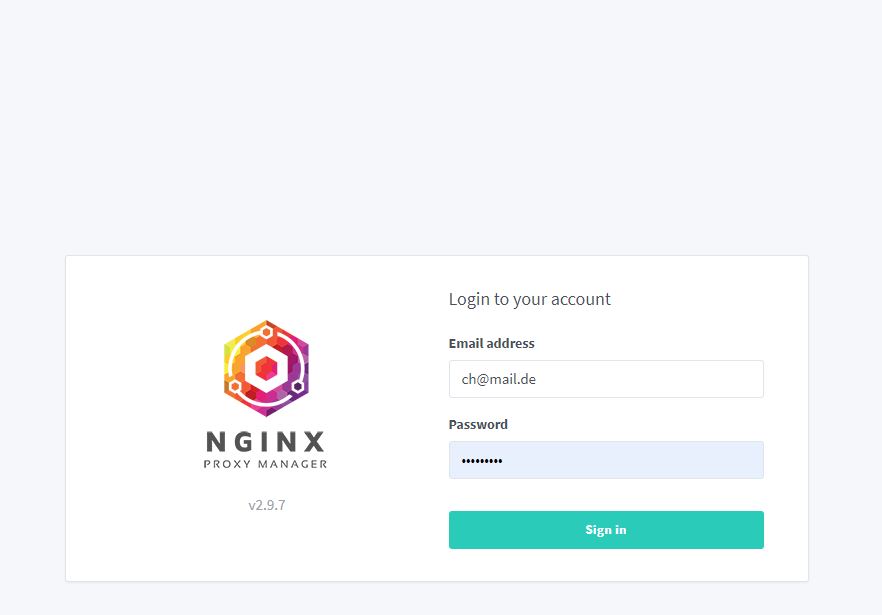Viewport: 882px width, 615px height.
Task: Focus the Password input field
Action: (606, 460)
